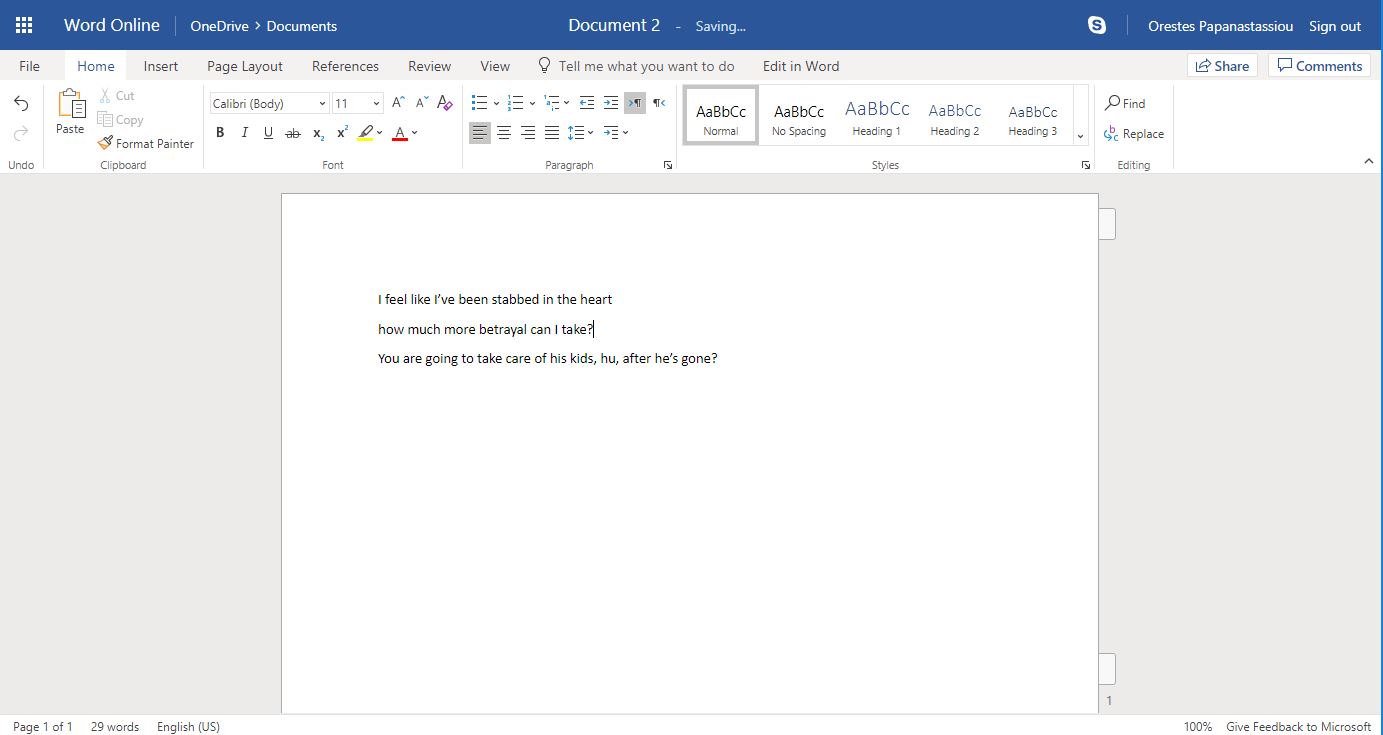Click the Tell me lightbulb box

tap(636, 66)
